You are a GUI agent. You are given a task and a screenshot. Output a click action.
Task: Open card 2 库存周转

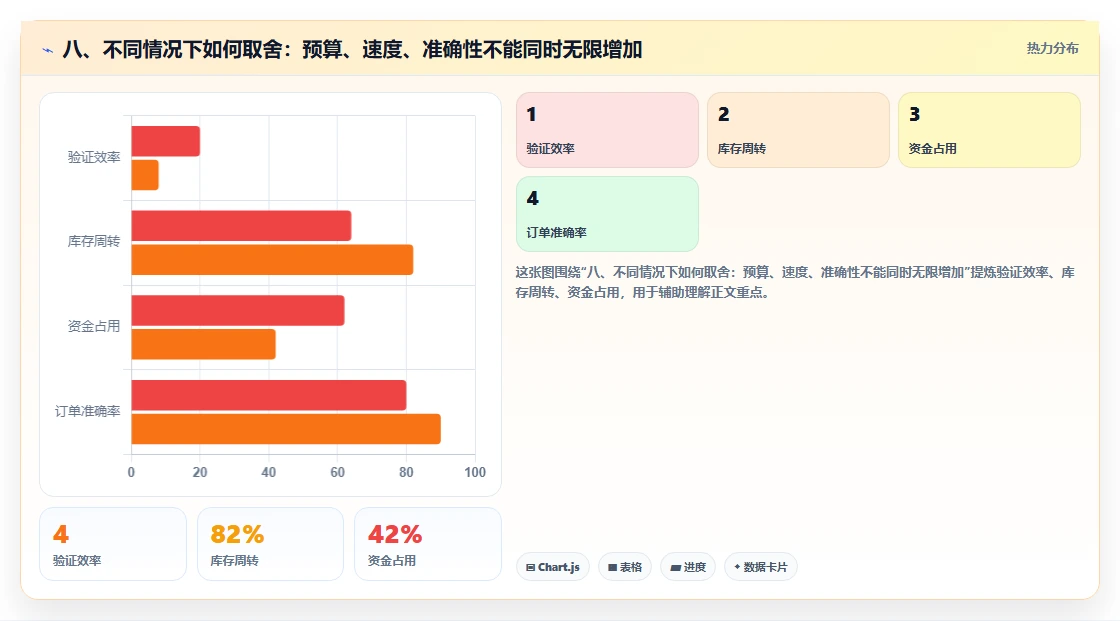click(x=798, y=130)
